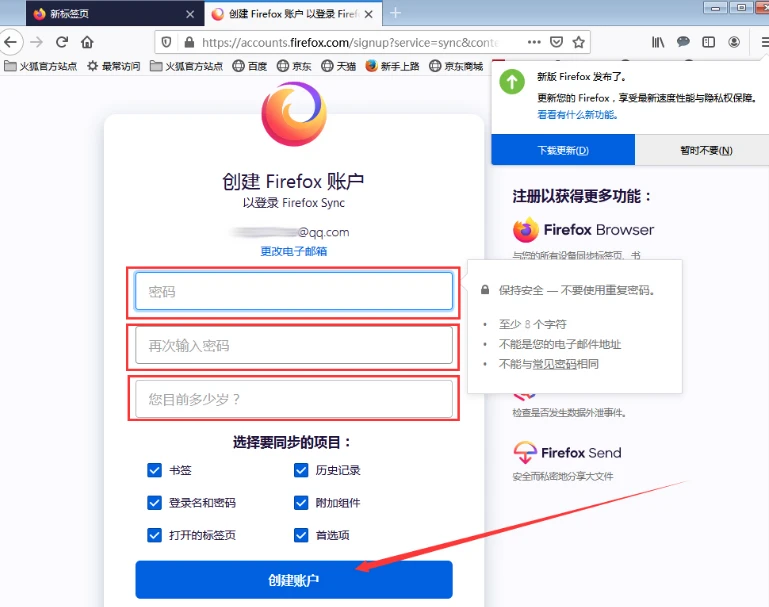Close the 新标签页 tab
769x607 pixels.
pos(190,14)
